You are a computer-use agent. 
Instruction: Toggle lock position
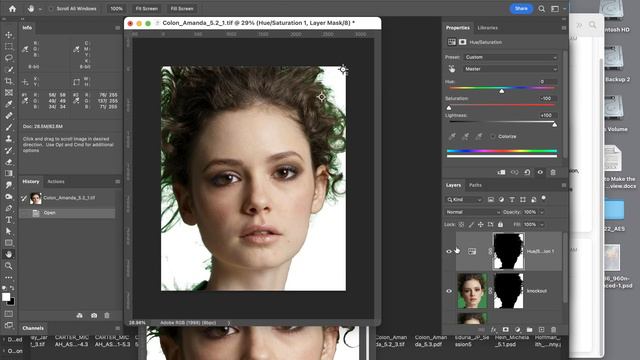click(480, 224)
